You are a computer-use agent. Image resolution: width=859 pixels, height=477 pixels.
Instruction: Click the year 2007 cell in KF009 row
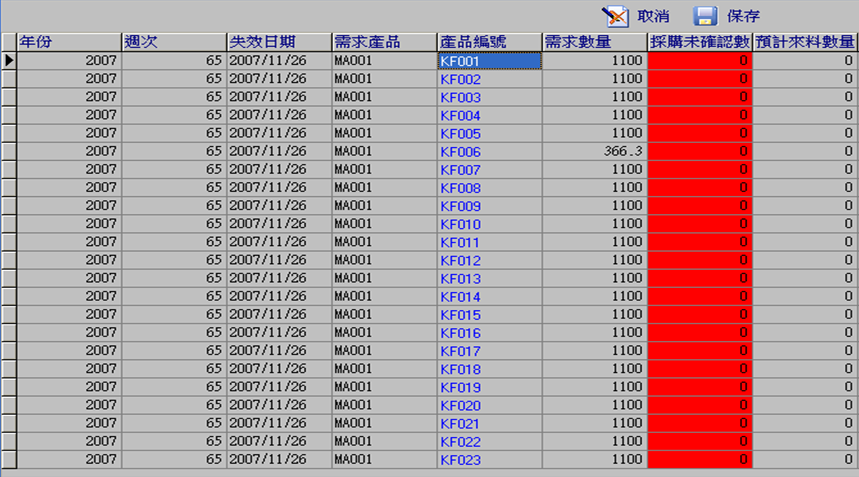[x=69, y=205]
